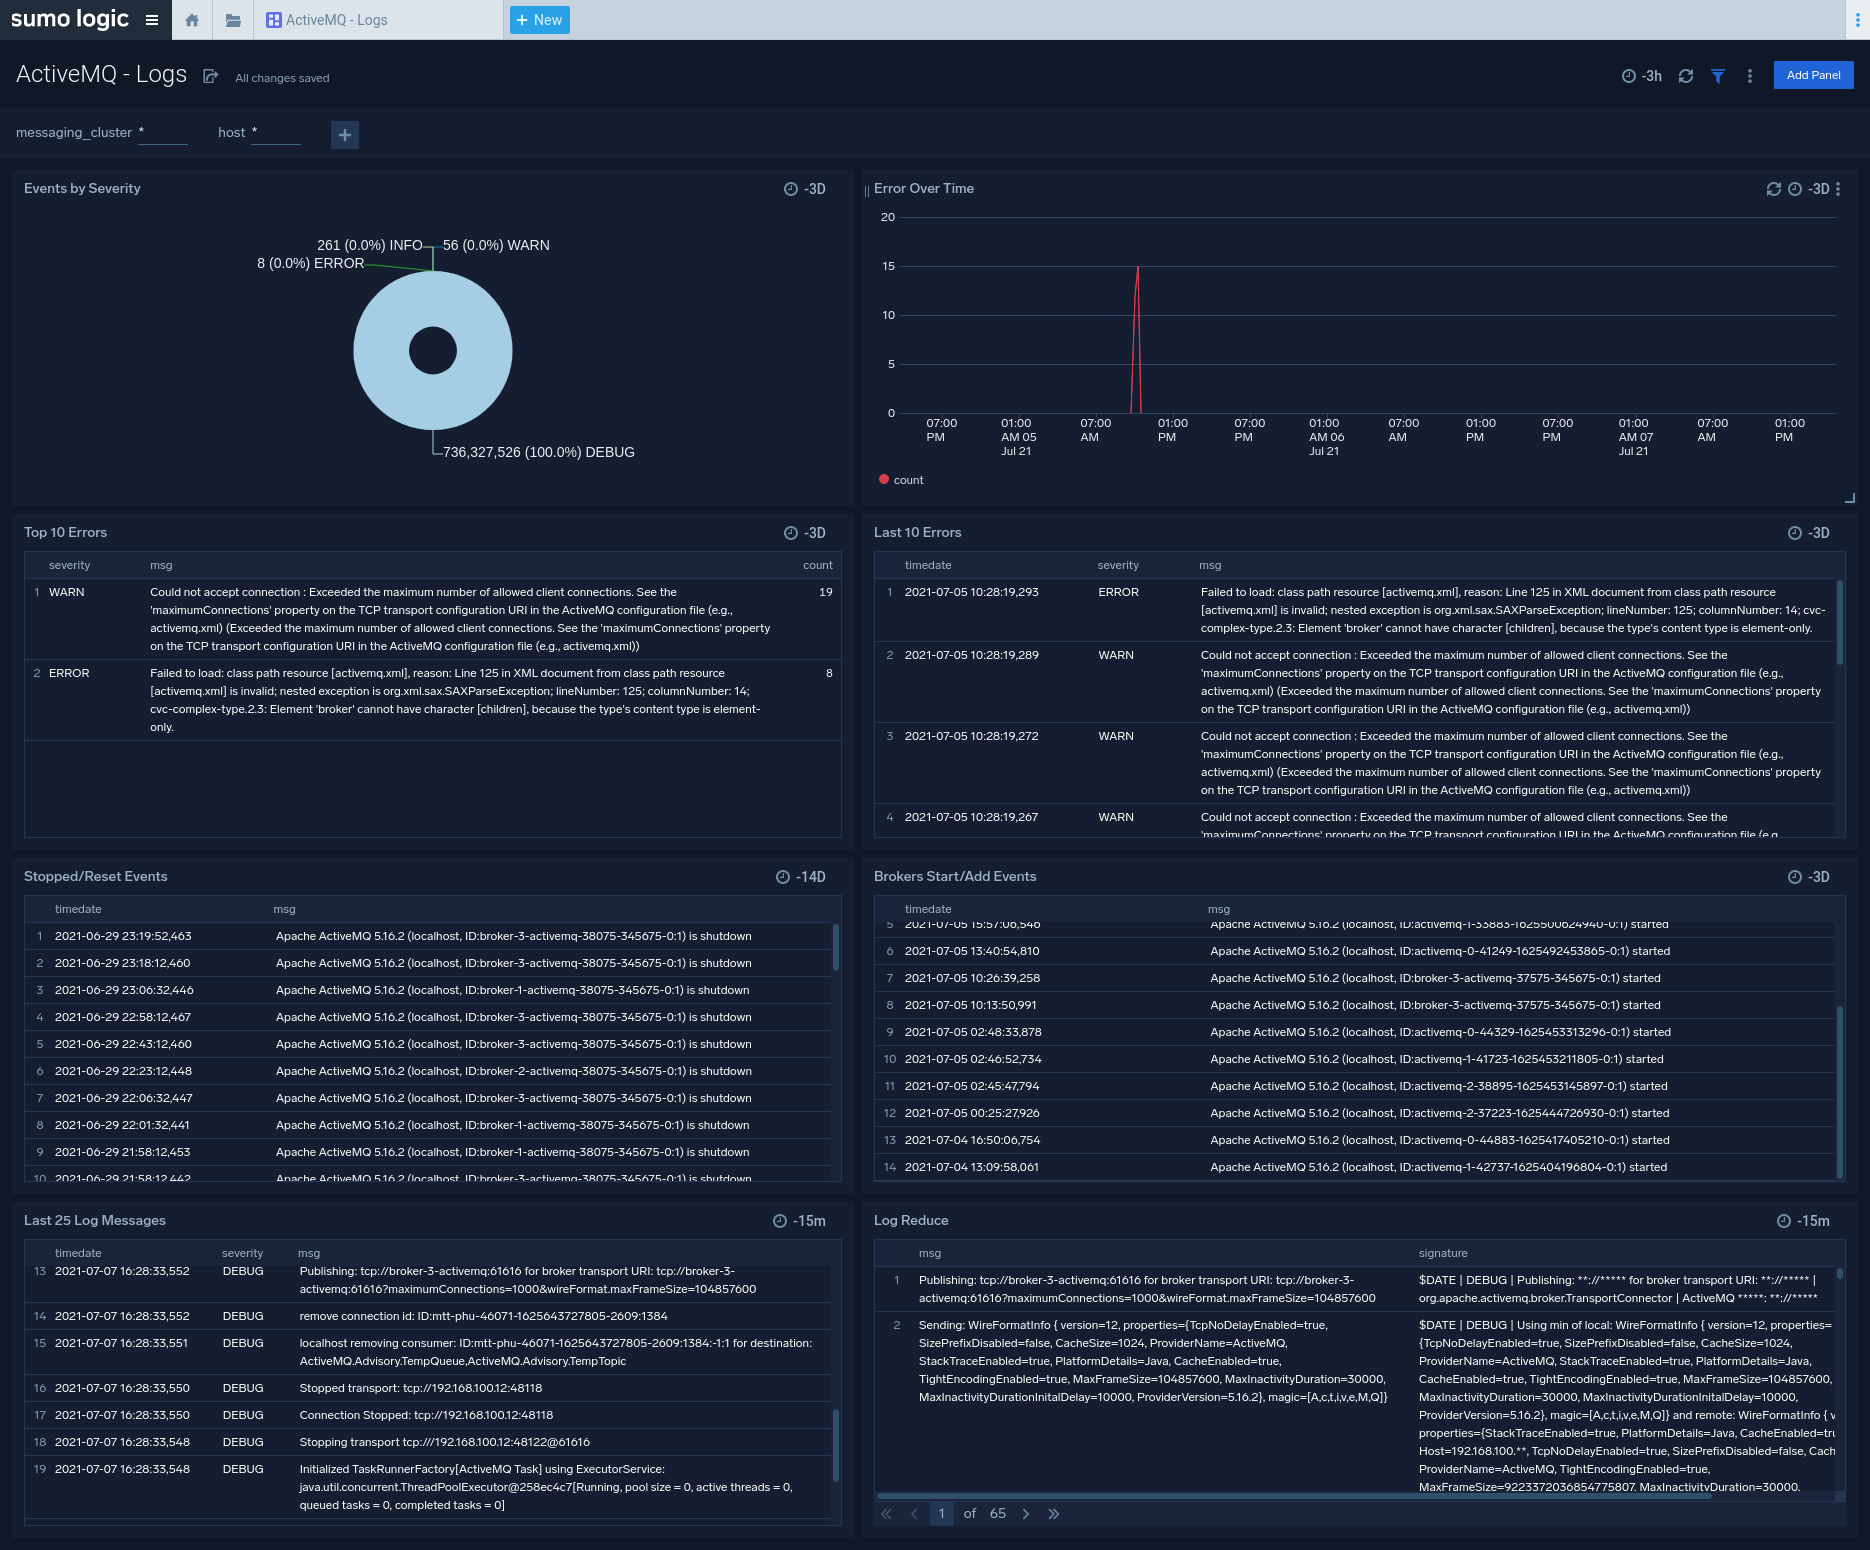Add a new filter with the plus icon

[344, 134]
